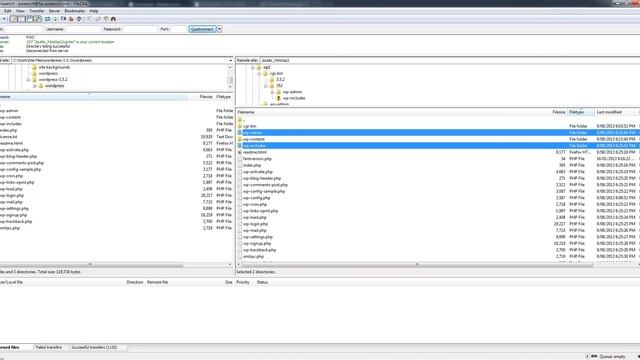Click the binoculars search remote files icon

click(x=113, y=19)
